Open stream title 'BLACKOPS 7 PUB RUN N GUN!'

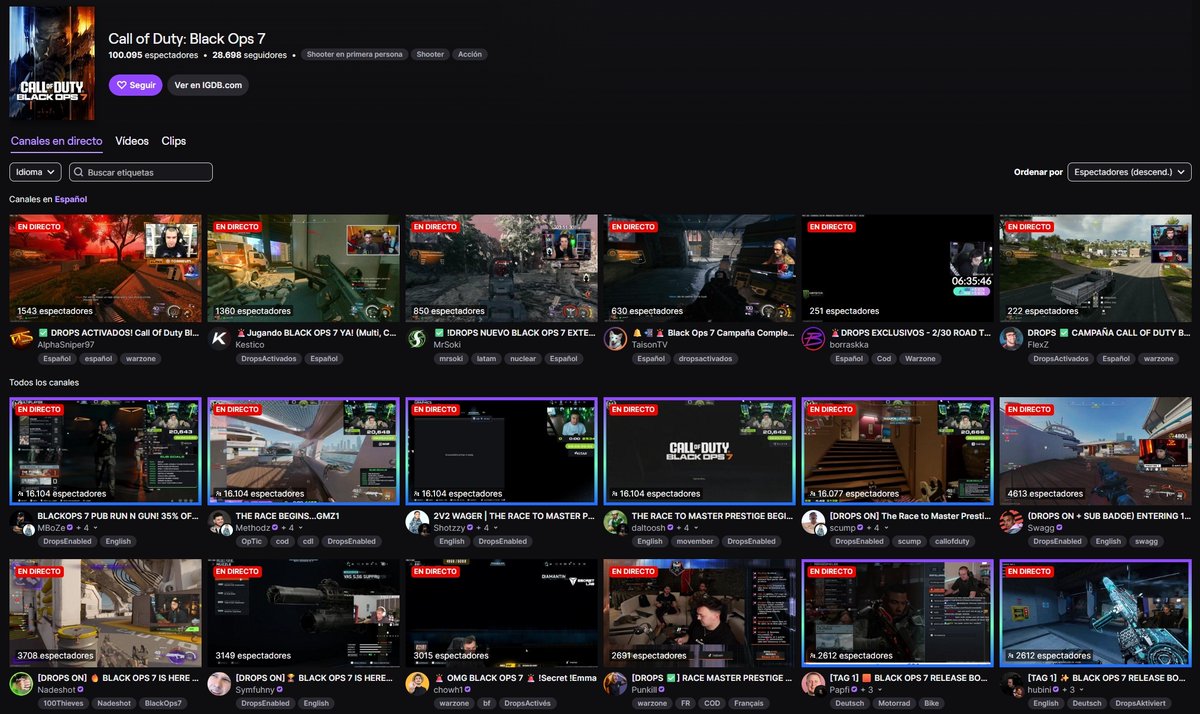[117, 516]
